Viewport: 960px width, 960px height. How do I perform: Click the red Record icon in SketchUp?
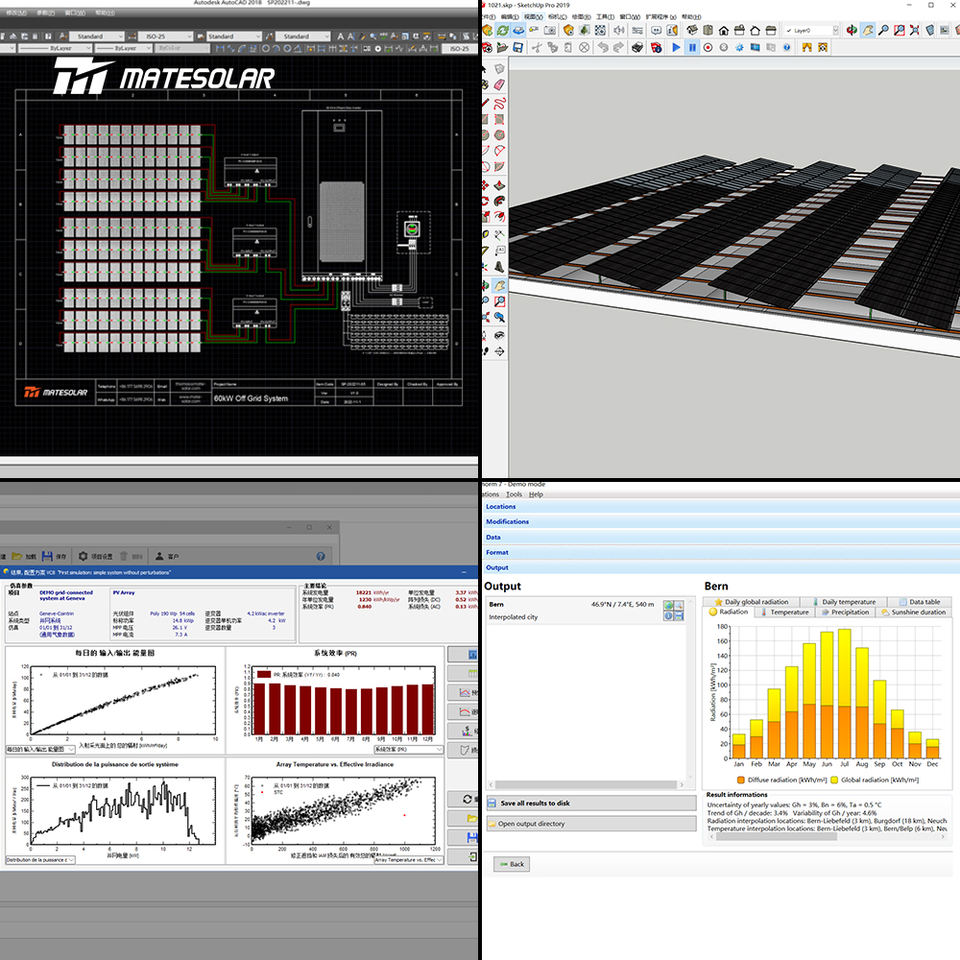point(708,47)
